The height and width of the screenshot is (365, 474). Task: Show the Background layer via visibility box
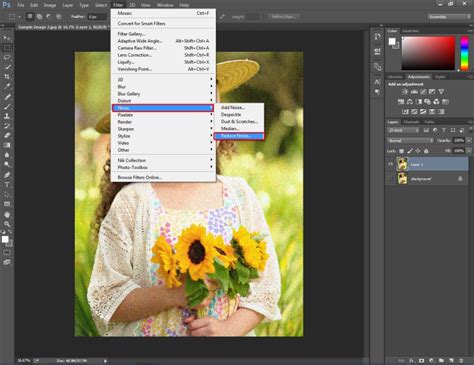pos(390,179)
